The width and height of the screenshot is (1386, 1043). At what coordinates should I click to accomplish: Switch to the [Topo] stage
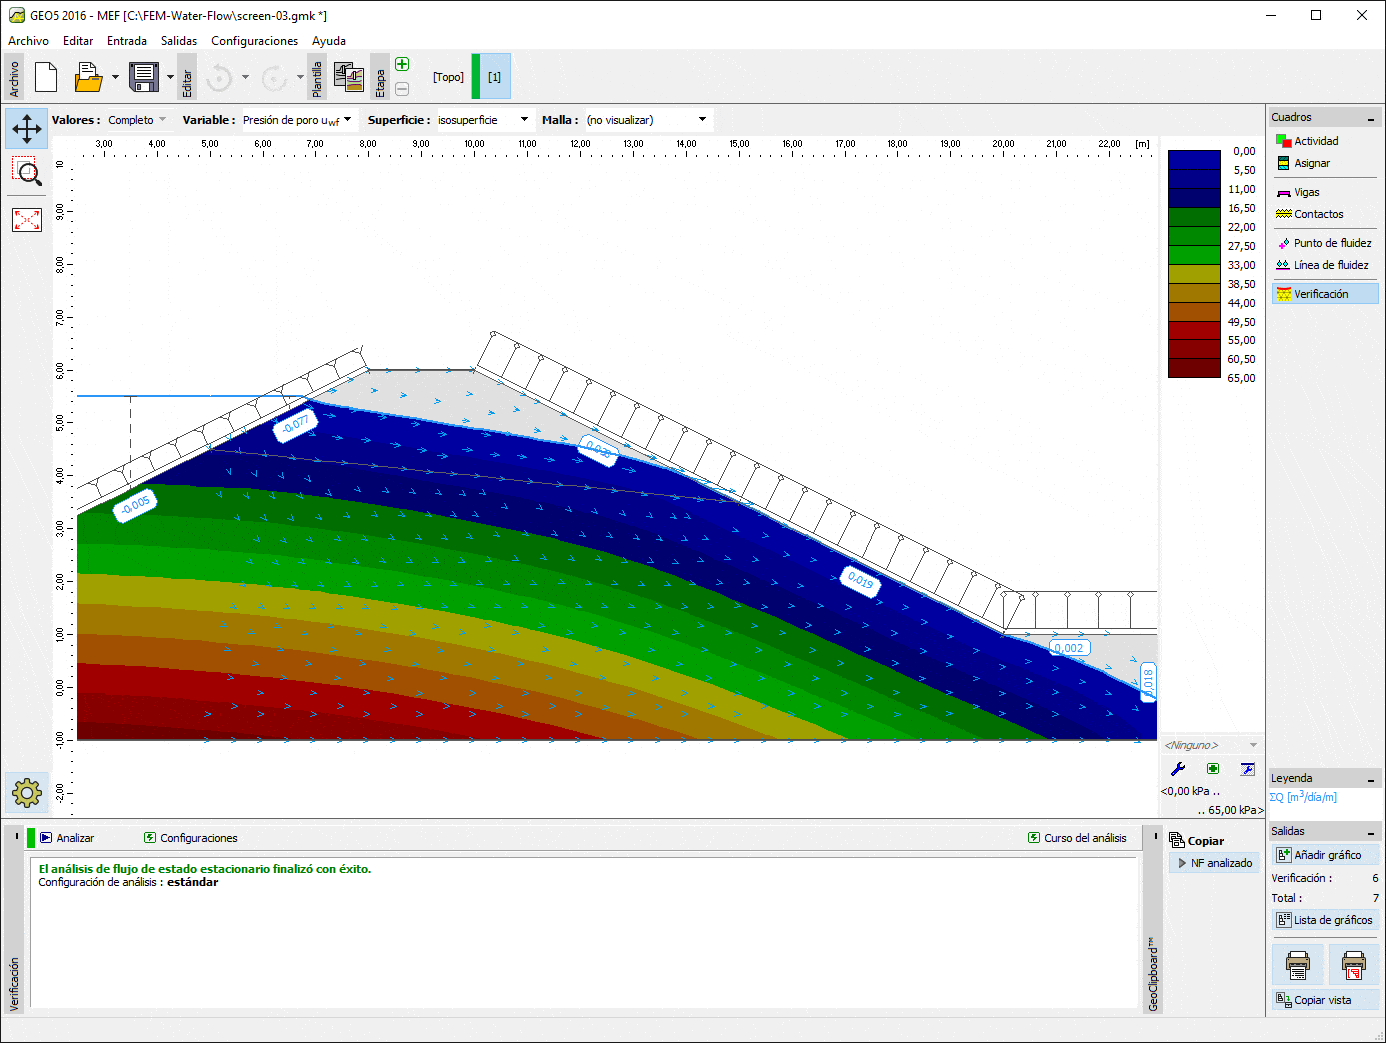tap(448, 77)
